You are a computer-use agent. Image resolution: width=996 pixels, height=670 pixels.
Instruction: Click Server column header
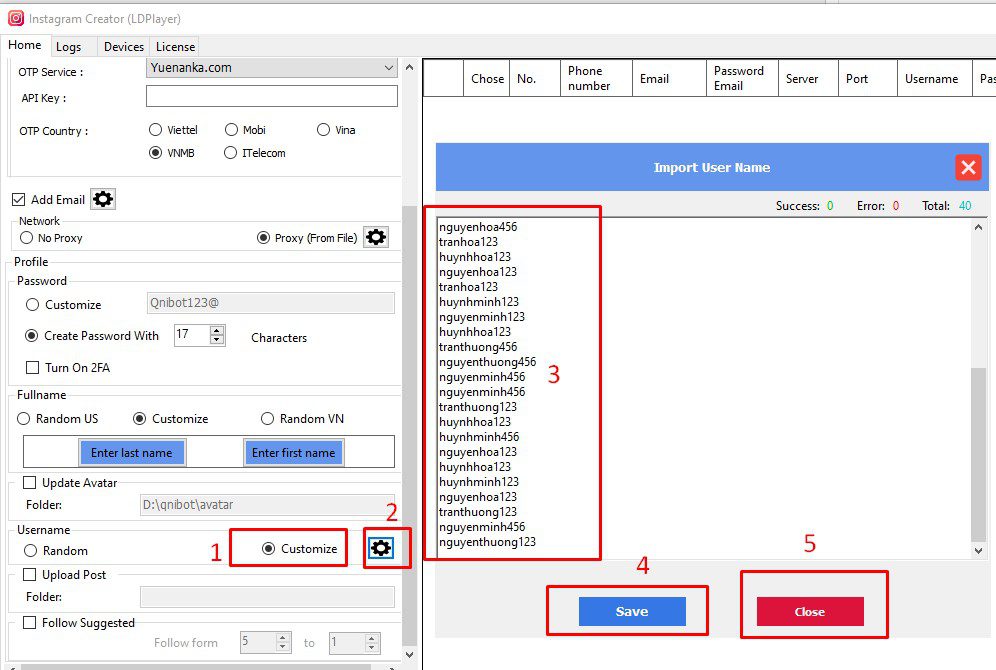(809, 78)
